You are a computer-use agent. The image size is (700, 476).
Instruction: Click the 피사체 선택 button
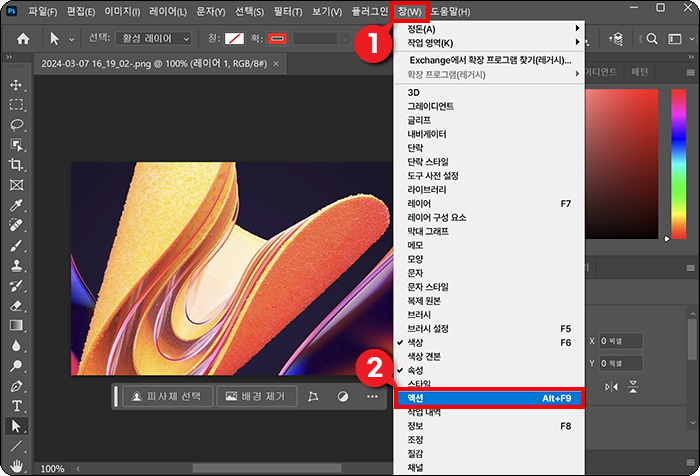[x=167, y=397]
